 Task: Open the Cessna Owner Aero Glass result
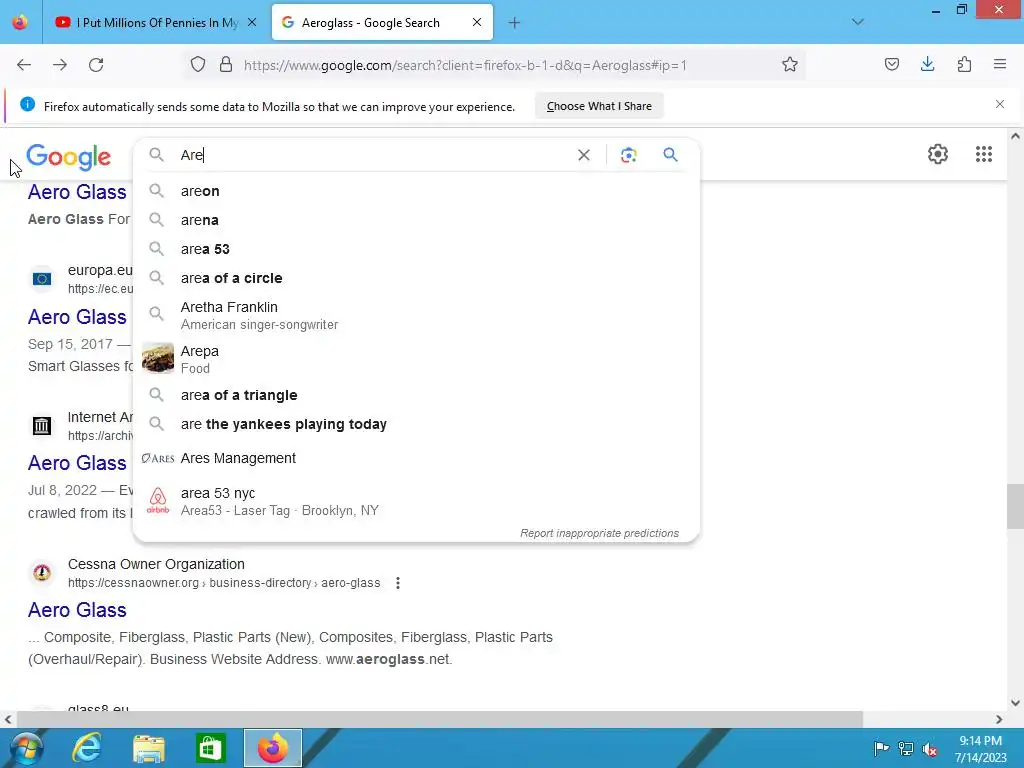point(77,610)
